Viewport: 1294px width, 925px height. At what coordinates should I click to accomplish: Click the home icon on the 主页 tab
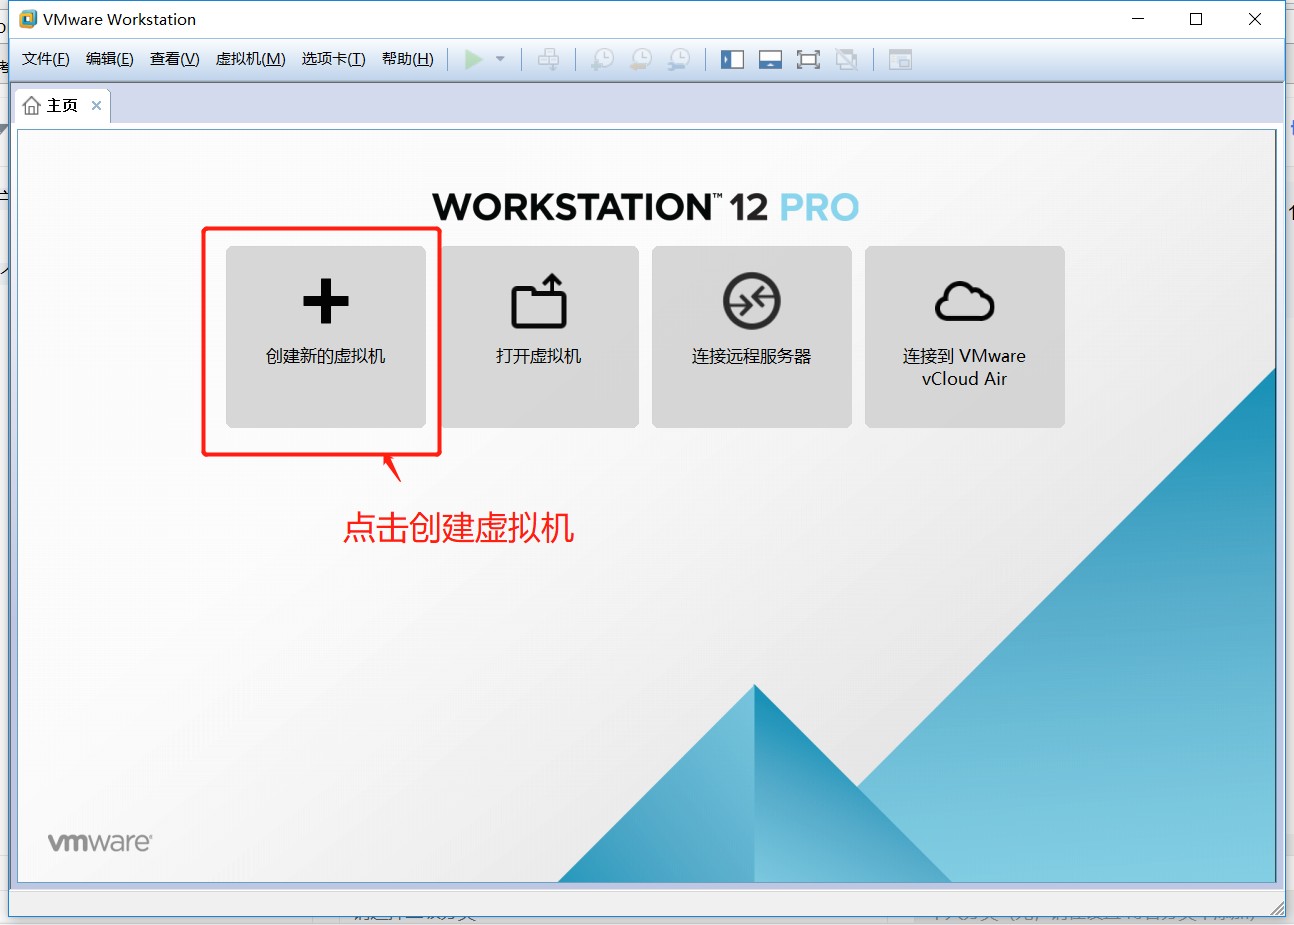pos(32,105)
